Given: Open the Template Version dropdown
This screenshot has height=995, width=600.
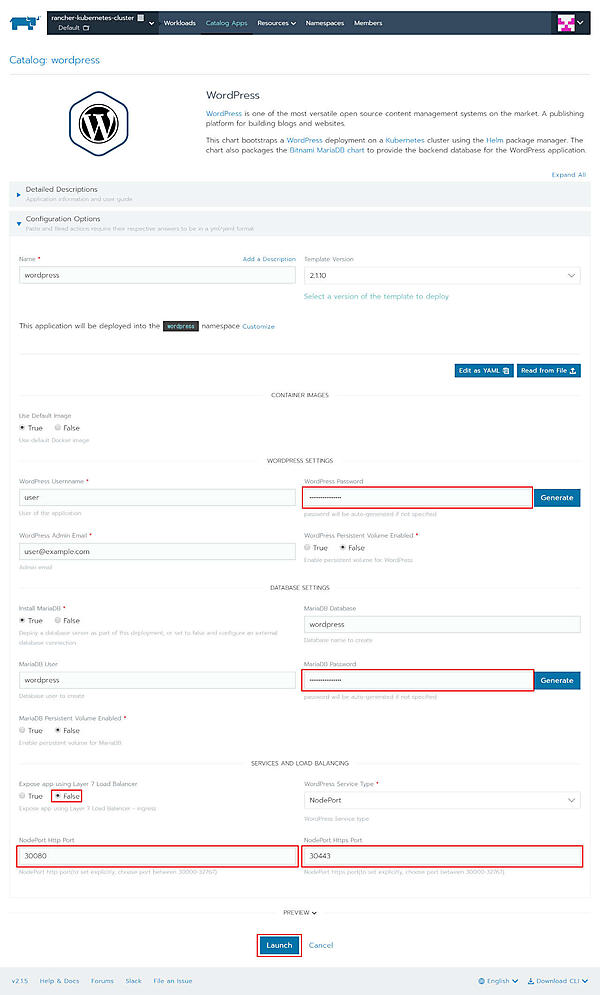Looking at the screenshot, I should pos(442,275).
